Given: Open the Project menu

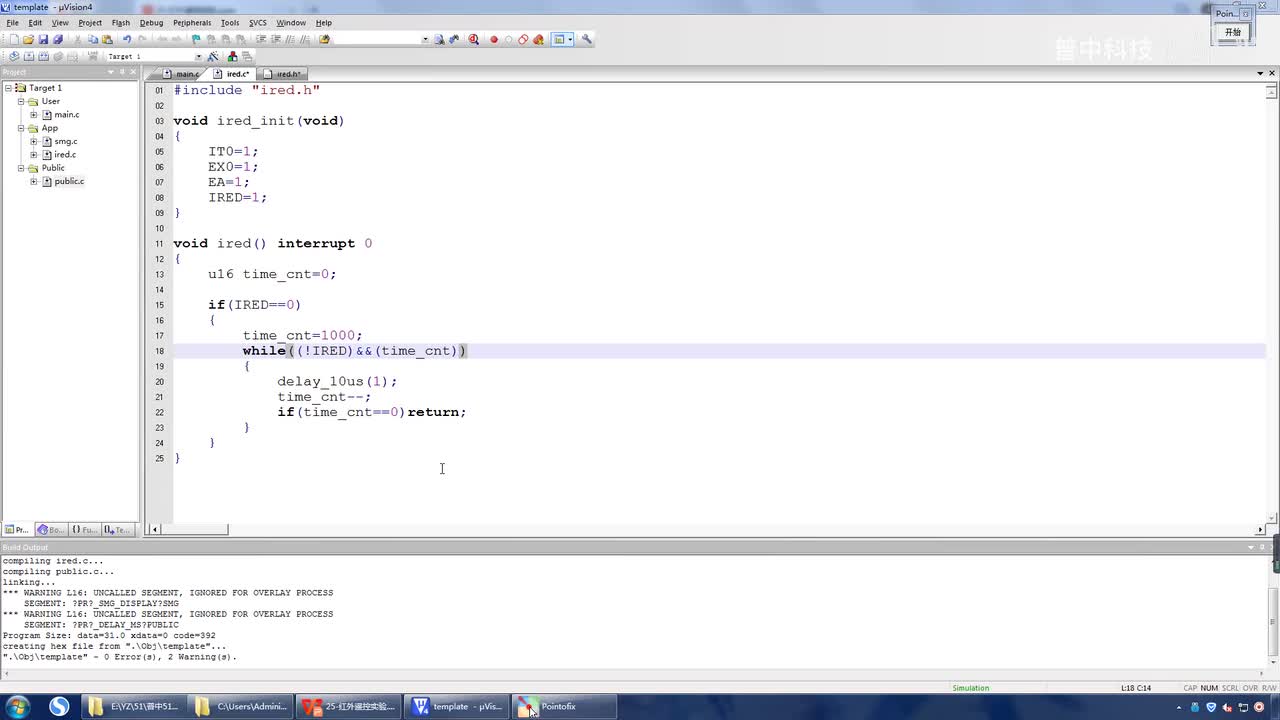Looking at the screenshot, I should (90, 22).
